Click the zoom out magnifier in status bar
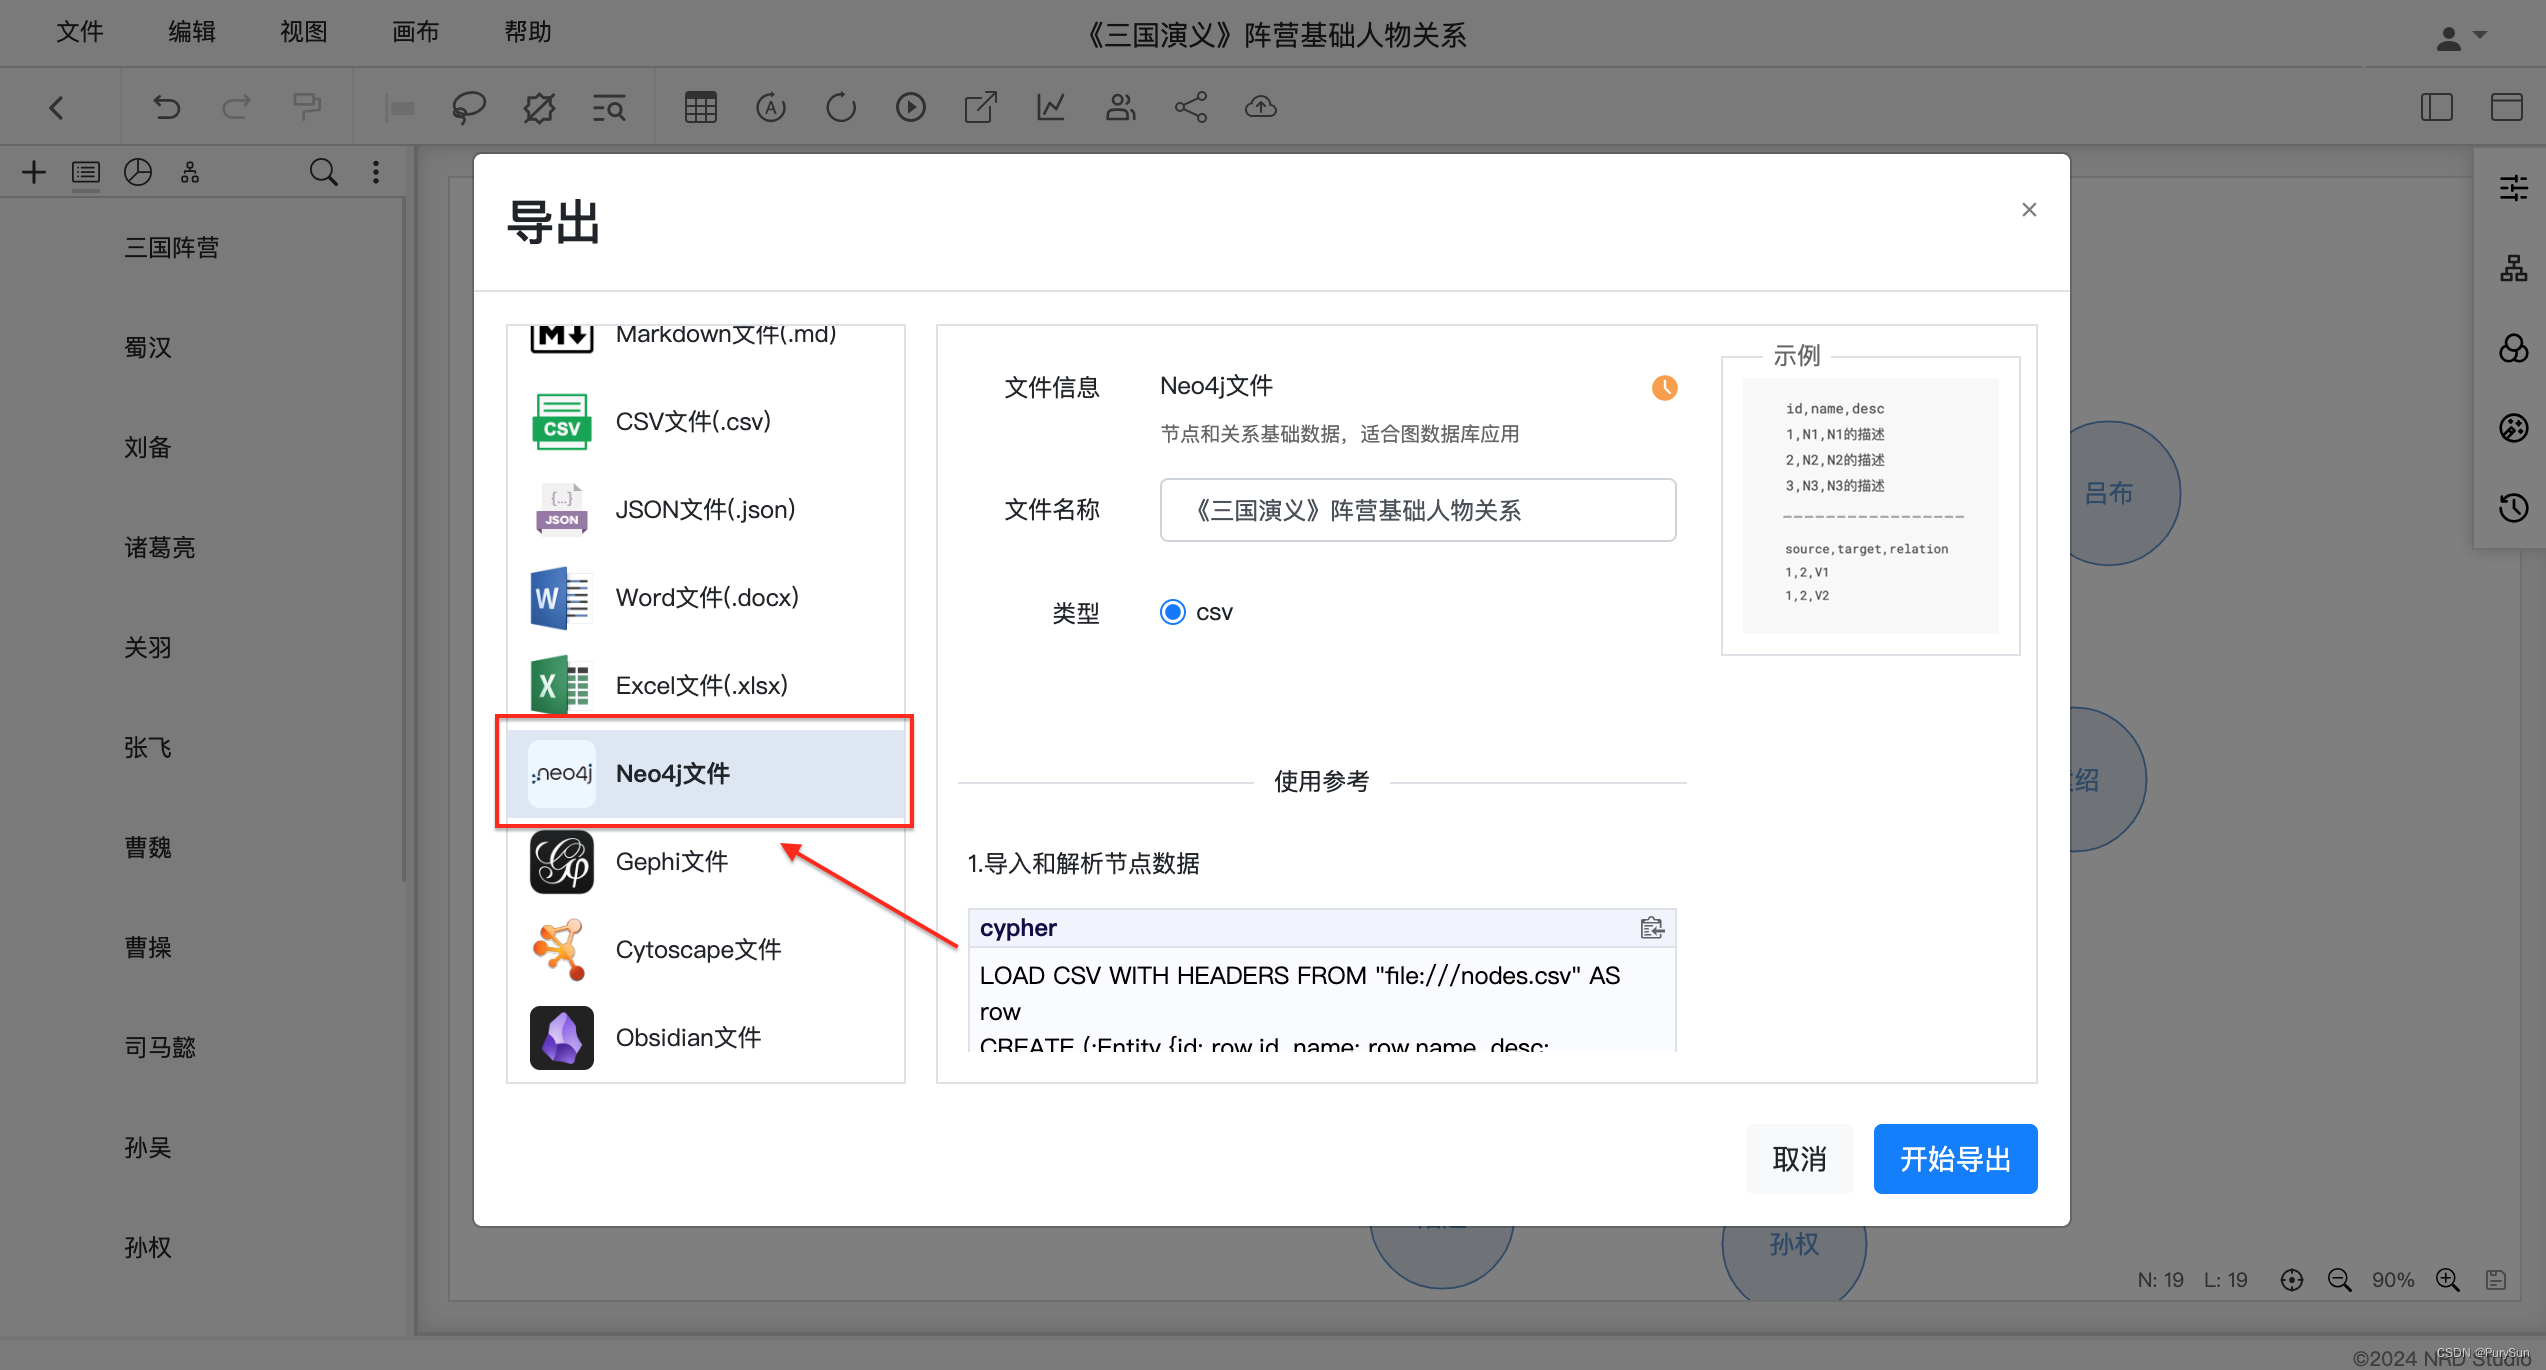Image resolution: width=2546 pixels, height=1370 pixels. [x=2339, y=1279]
